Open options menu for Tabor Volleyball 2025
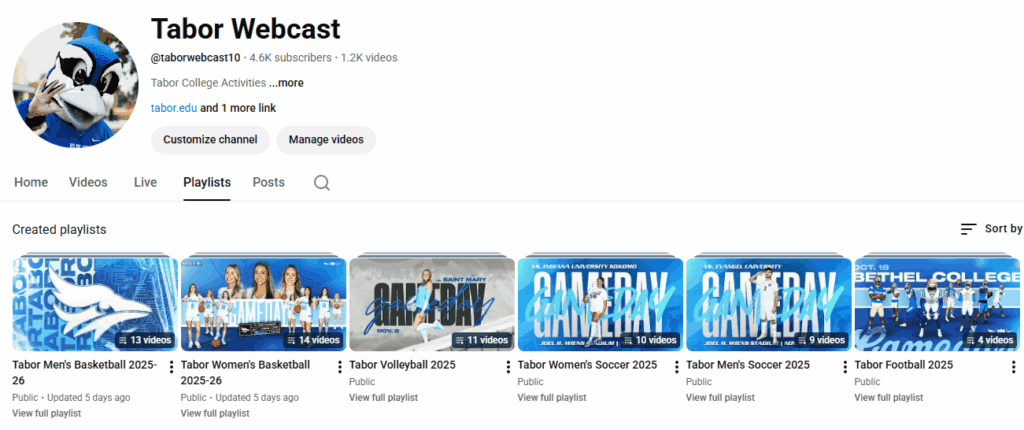Viewport: 1024px width, 430px height. (508, 367)
